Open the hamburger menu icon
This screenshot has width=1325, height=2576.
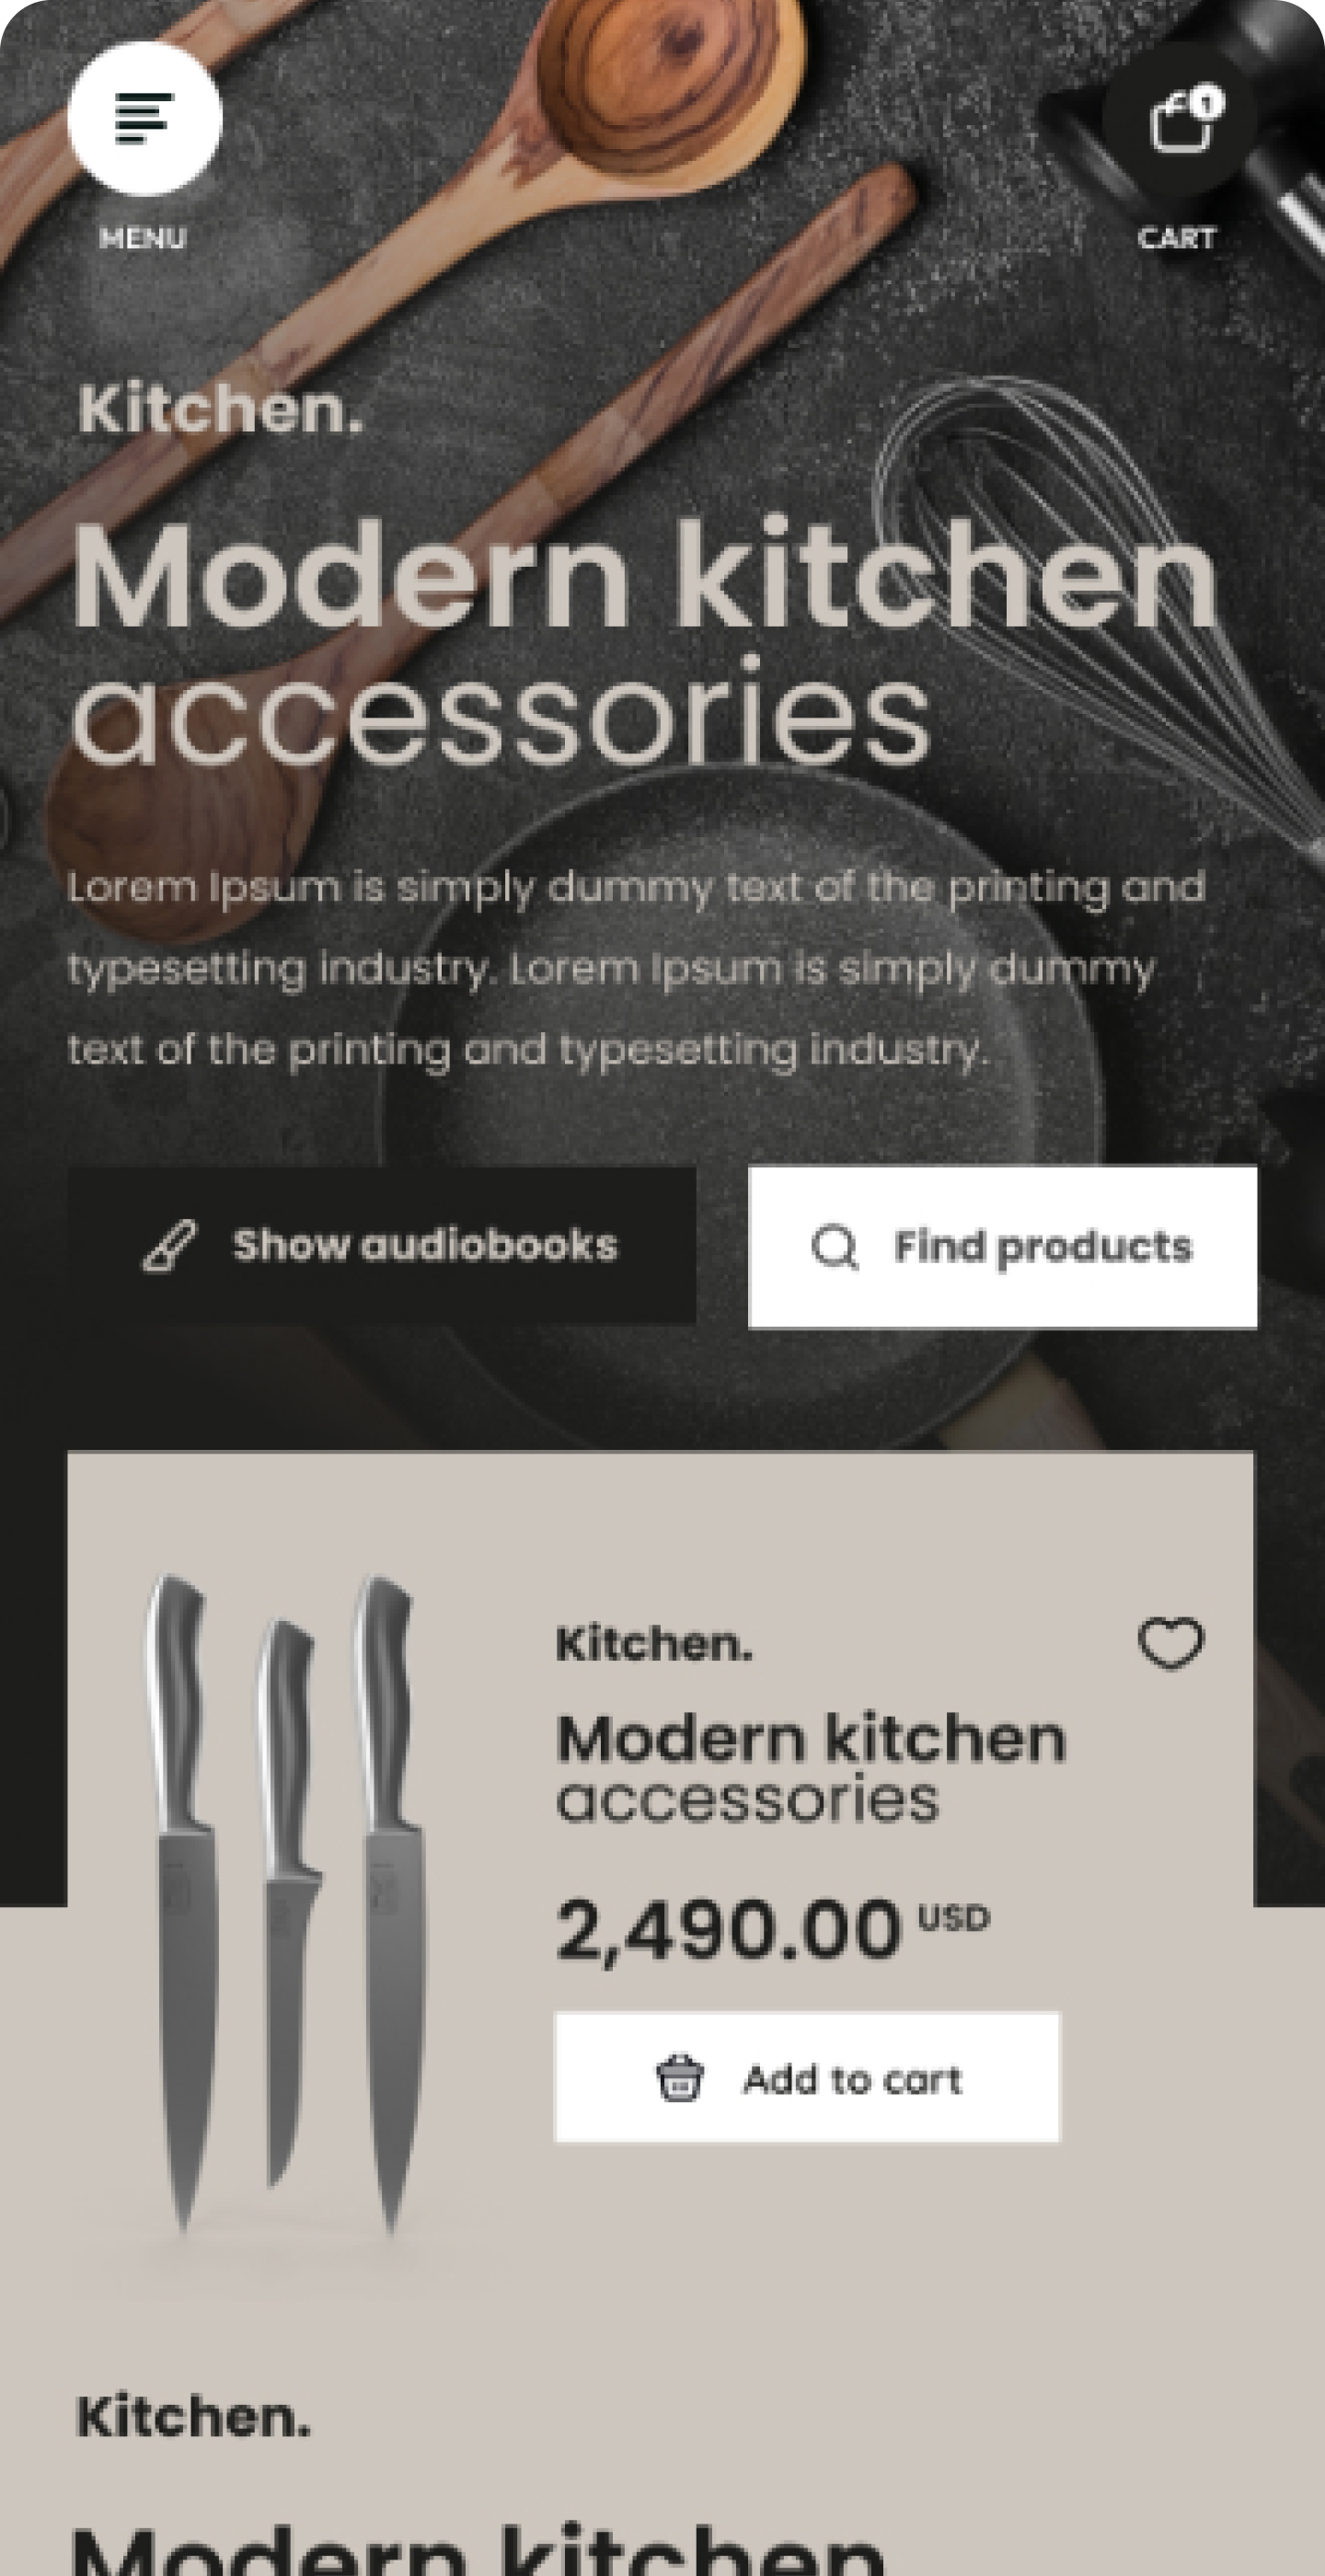145,118
